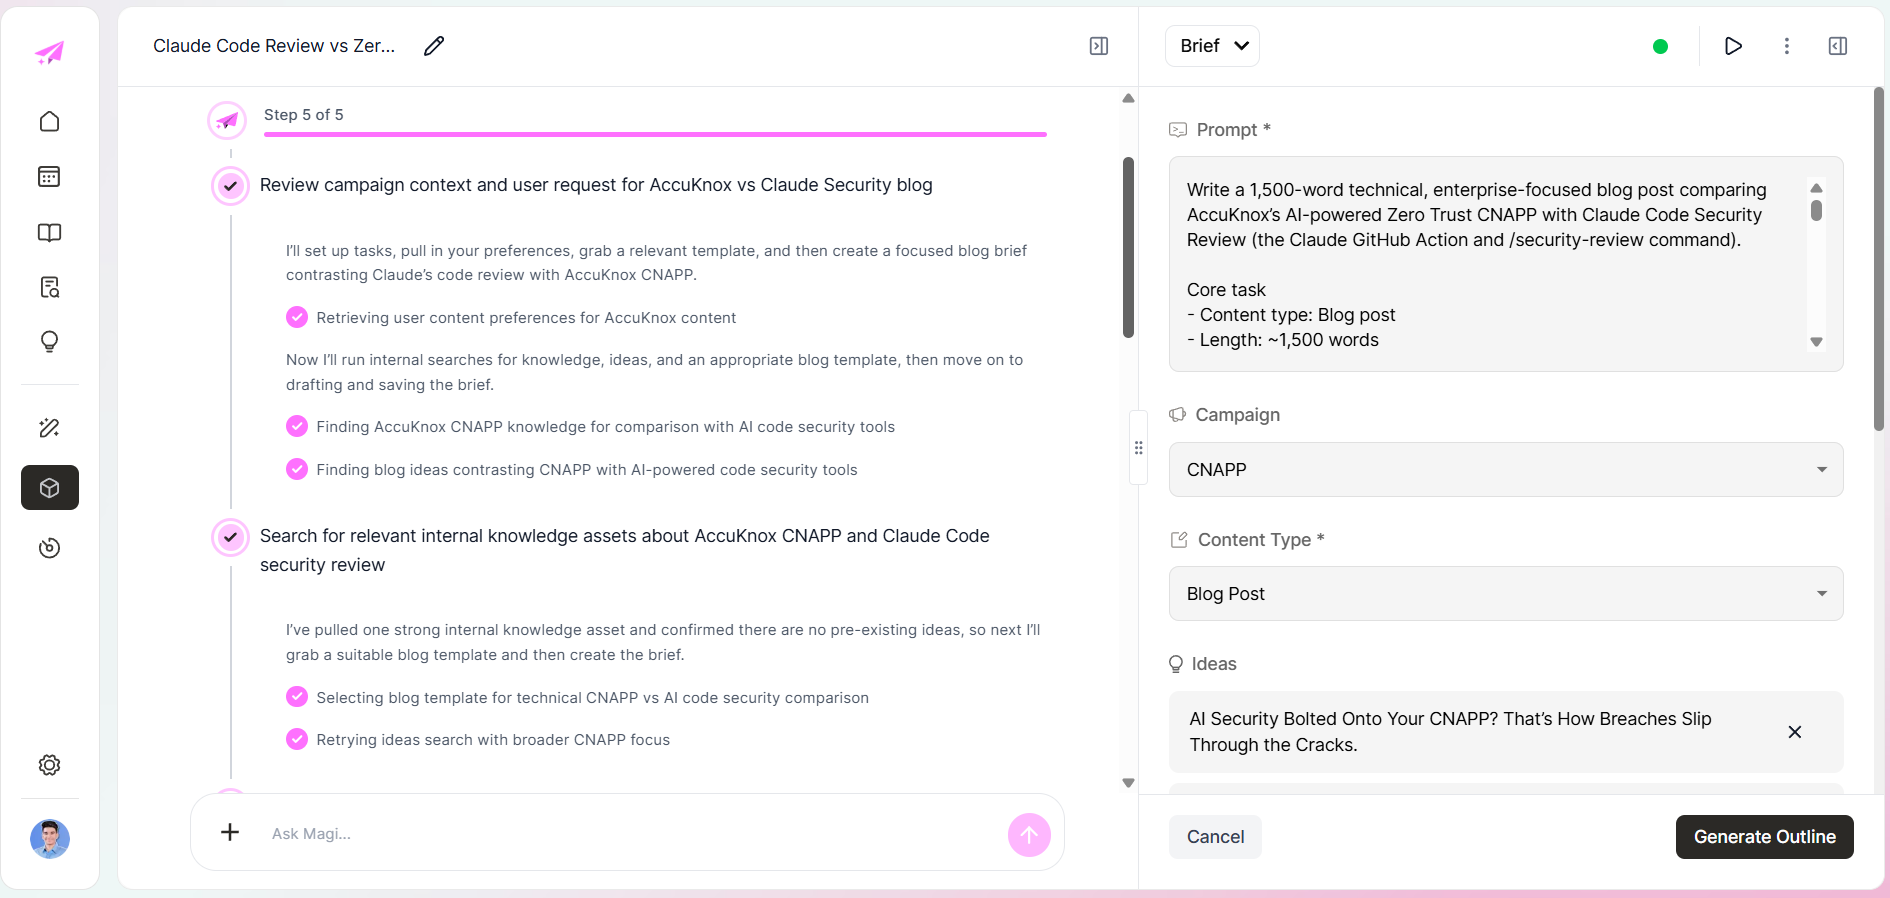Open the Brief mode dropdown

click(1212, 46)
